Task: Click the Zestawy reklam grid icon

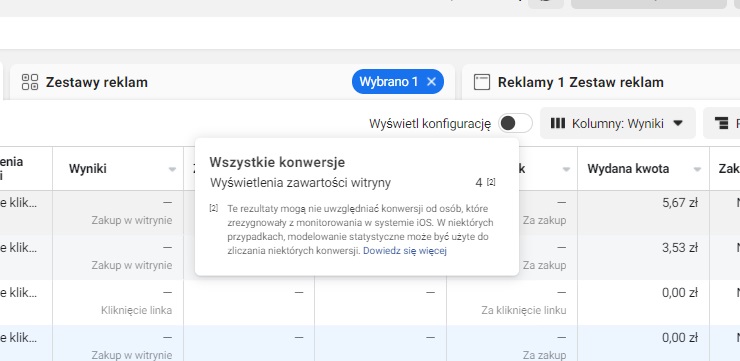Action: coord(30,82)
